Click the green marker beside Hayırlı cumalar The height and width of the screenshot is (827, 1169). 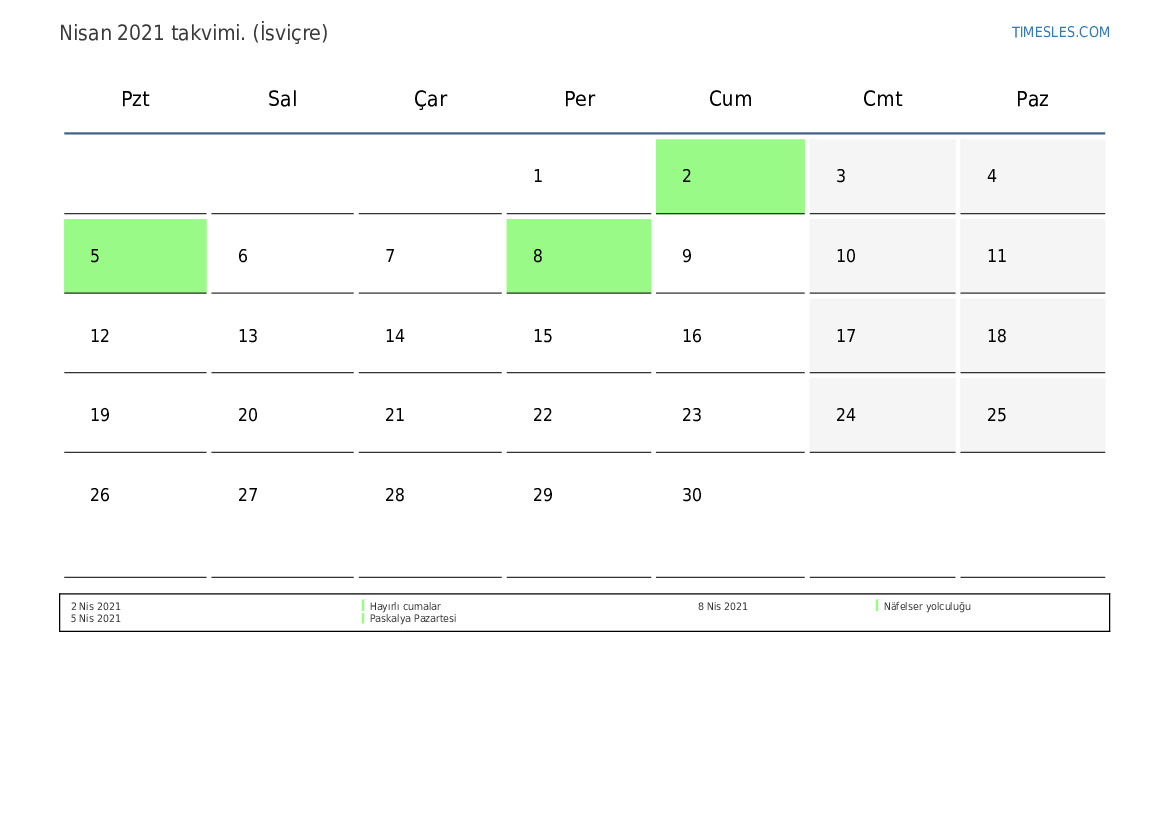click(x=363, y=606)
